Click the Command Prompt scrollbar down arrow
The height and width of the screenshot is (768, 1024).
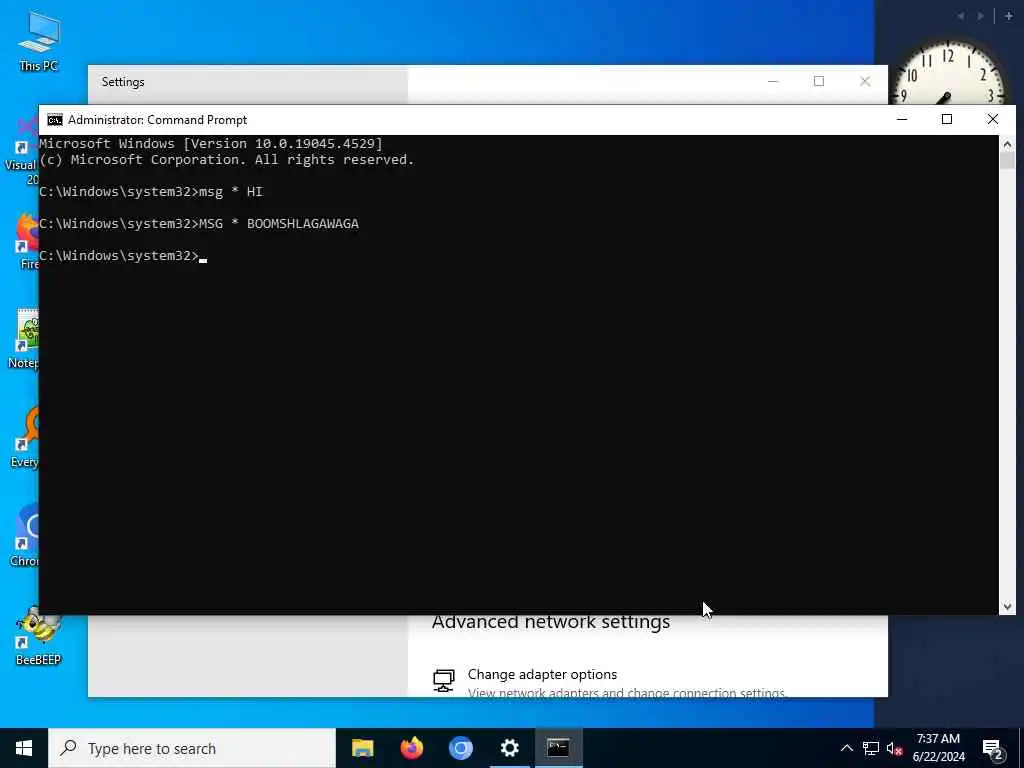(1007, 607)
